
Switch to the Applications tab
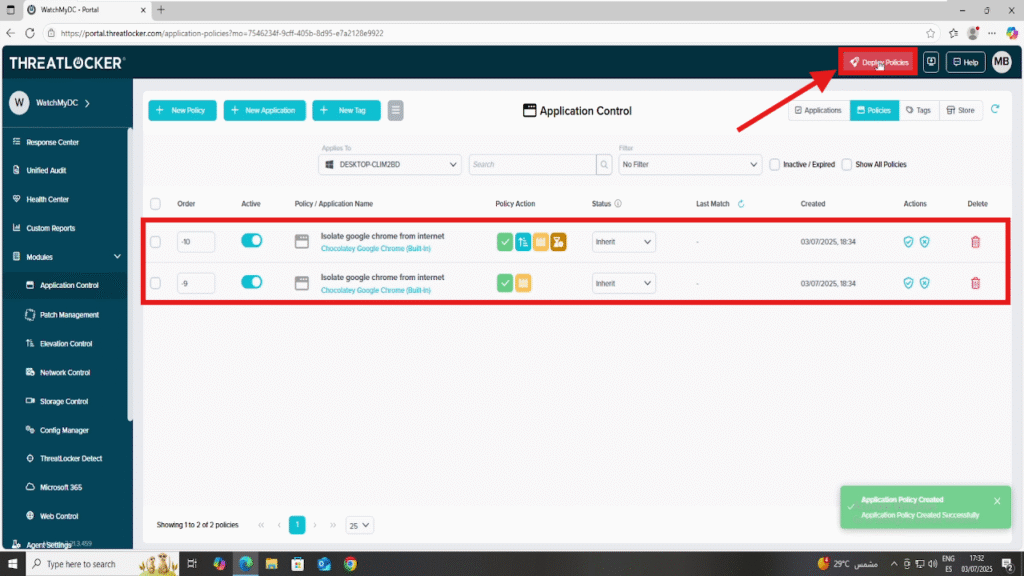(818, 110)
